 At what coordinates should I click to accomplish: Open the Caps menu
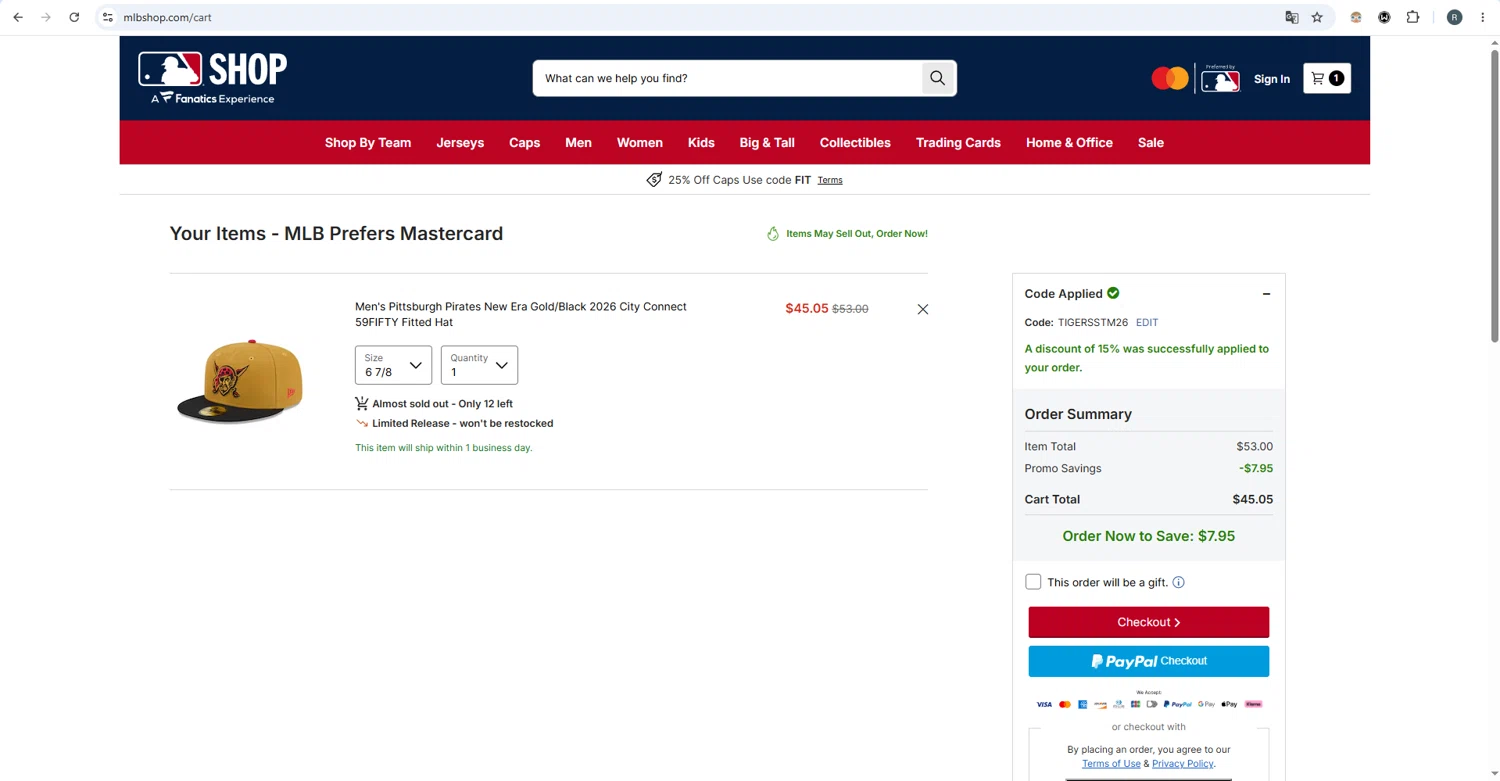click(524, 143)
